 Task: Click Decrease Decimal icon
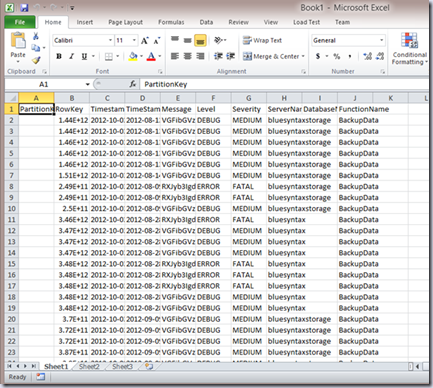tap(380, 56)
